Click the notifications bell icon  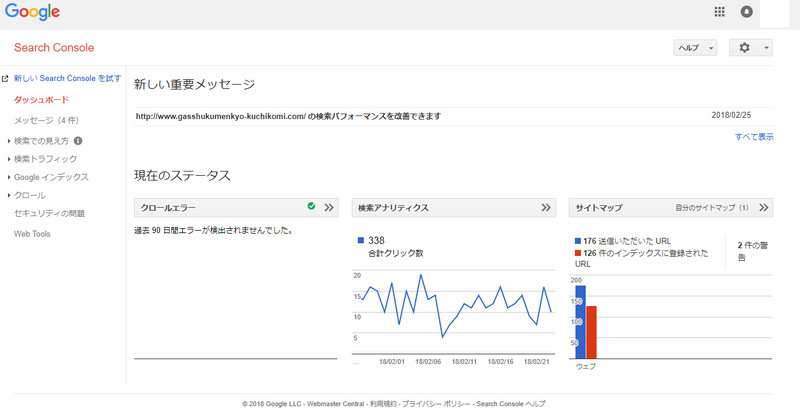click(x=746, y=12)
